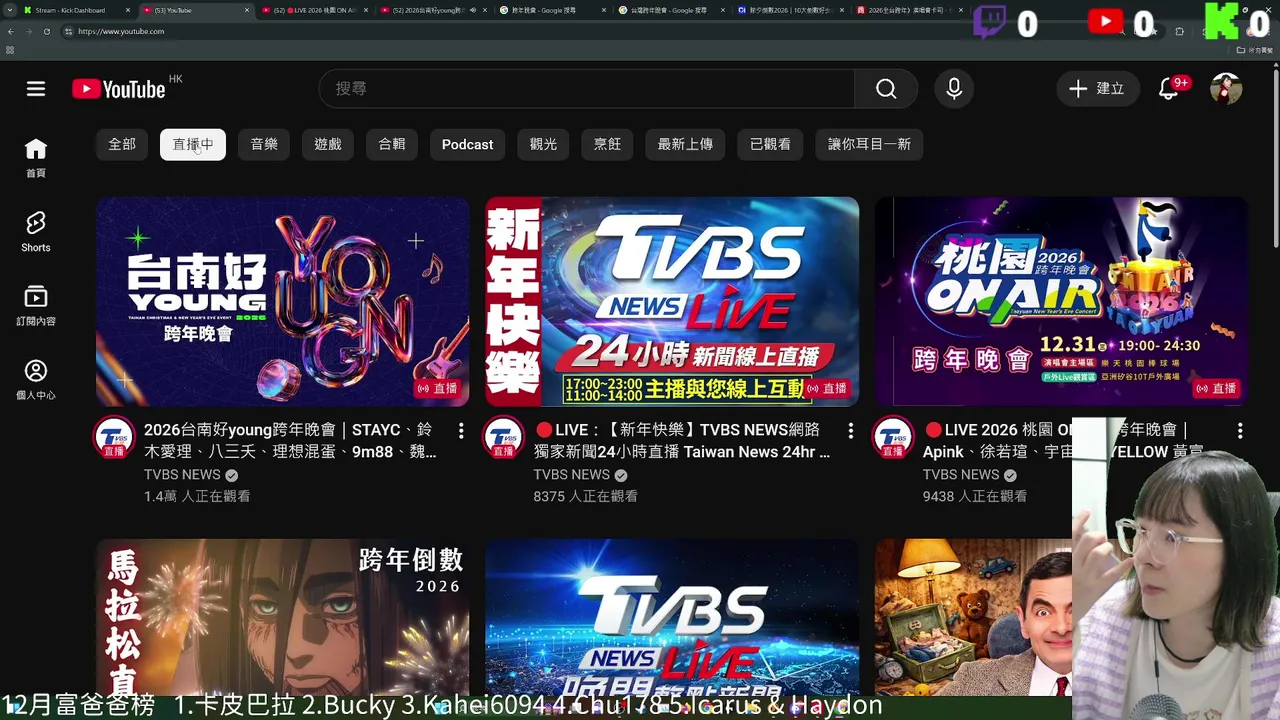1280x720 pixels.
Task: Select the 音樂 filter chip
Action: coord(264,144)
